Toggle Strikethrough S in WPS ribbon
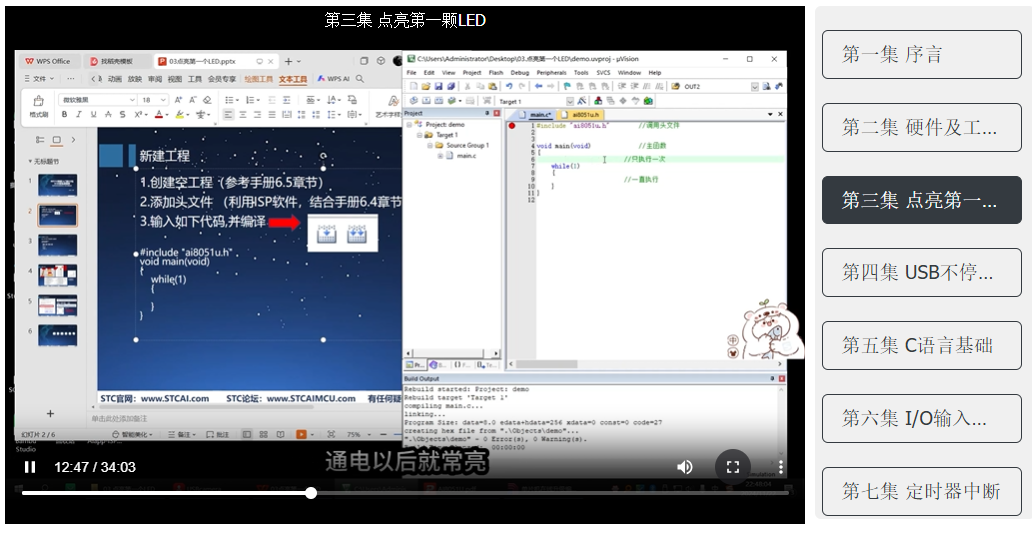Image resolution: width=1032 pixels, height=542 pixels. [122, 114]
